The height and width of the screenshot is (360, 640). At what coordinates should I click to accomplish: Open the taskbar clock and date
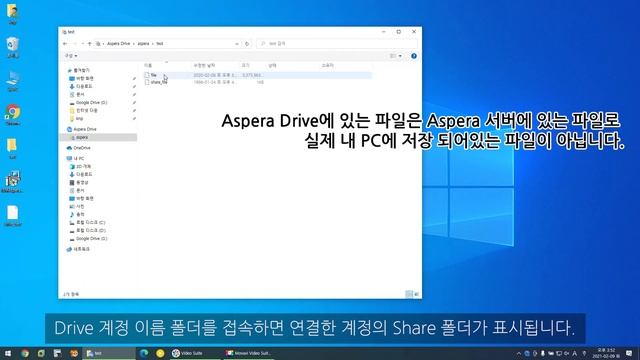tap(606, 353)
